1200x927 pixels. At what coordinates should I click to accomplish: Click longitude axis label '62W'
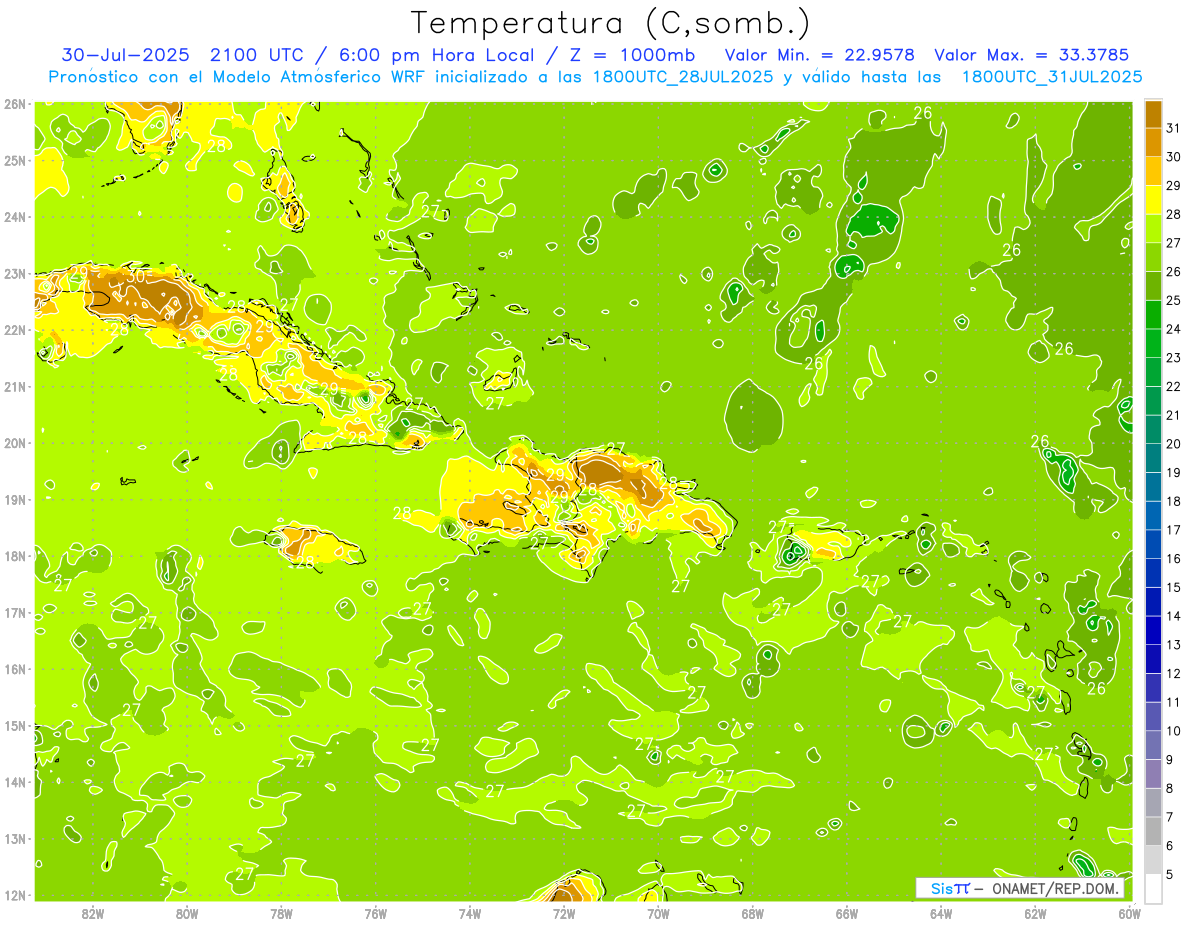click(1035, 914)
